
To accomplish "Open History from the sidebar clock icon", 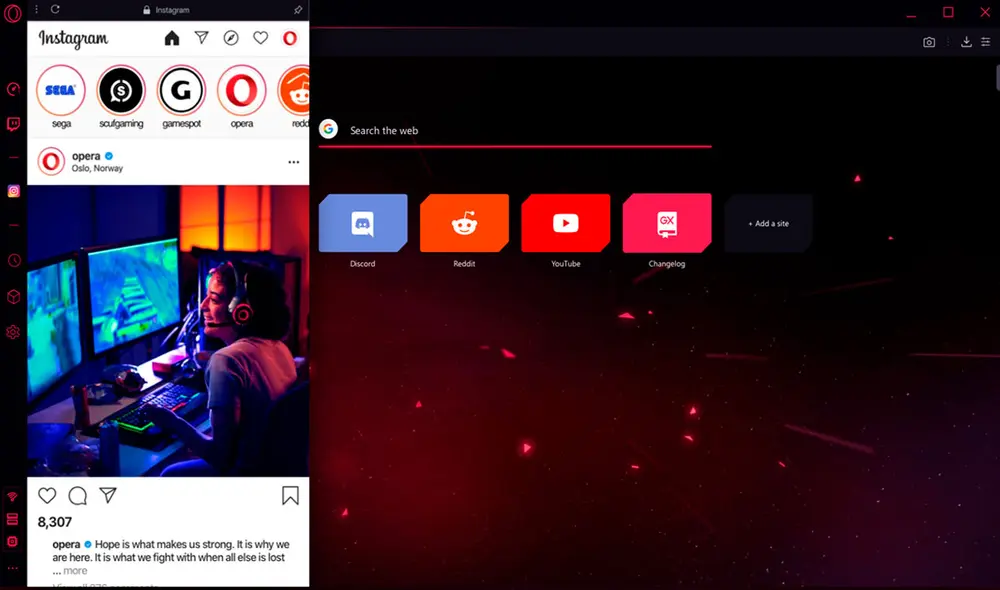I will click(x=13, y=260).
